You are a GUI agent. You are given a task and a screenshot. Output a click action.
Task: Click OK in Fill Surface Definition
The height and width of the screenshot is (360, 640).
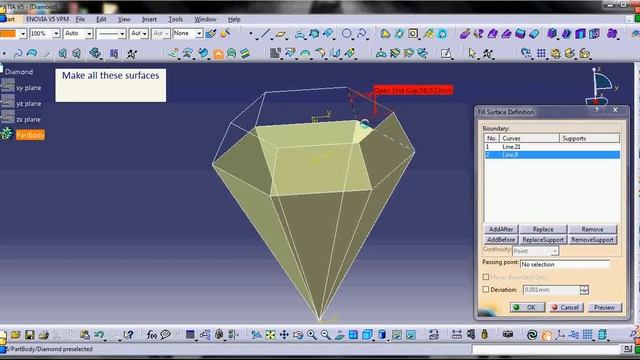point(527,307)
